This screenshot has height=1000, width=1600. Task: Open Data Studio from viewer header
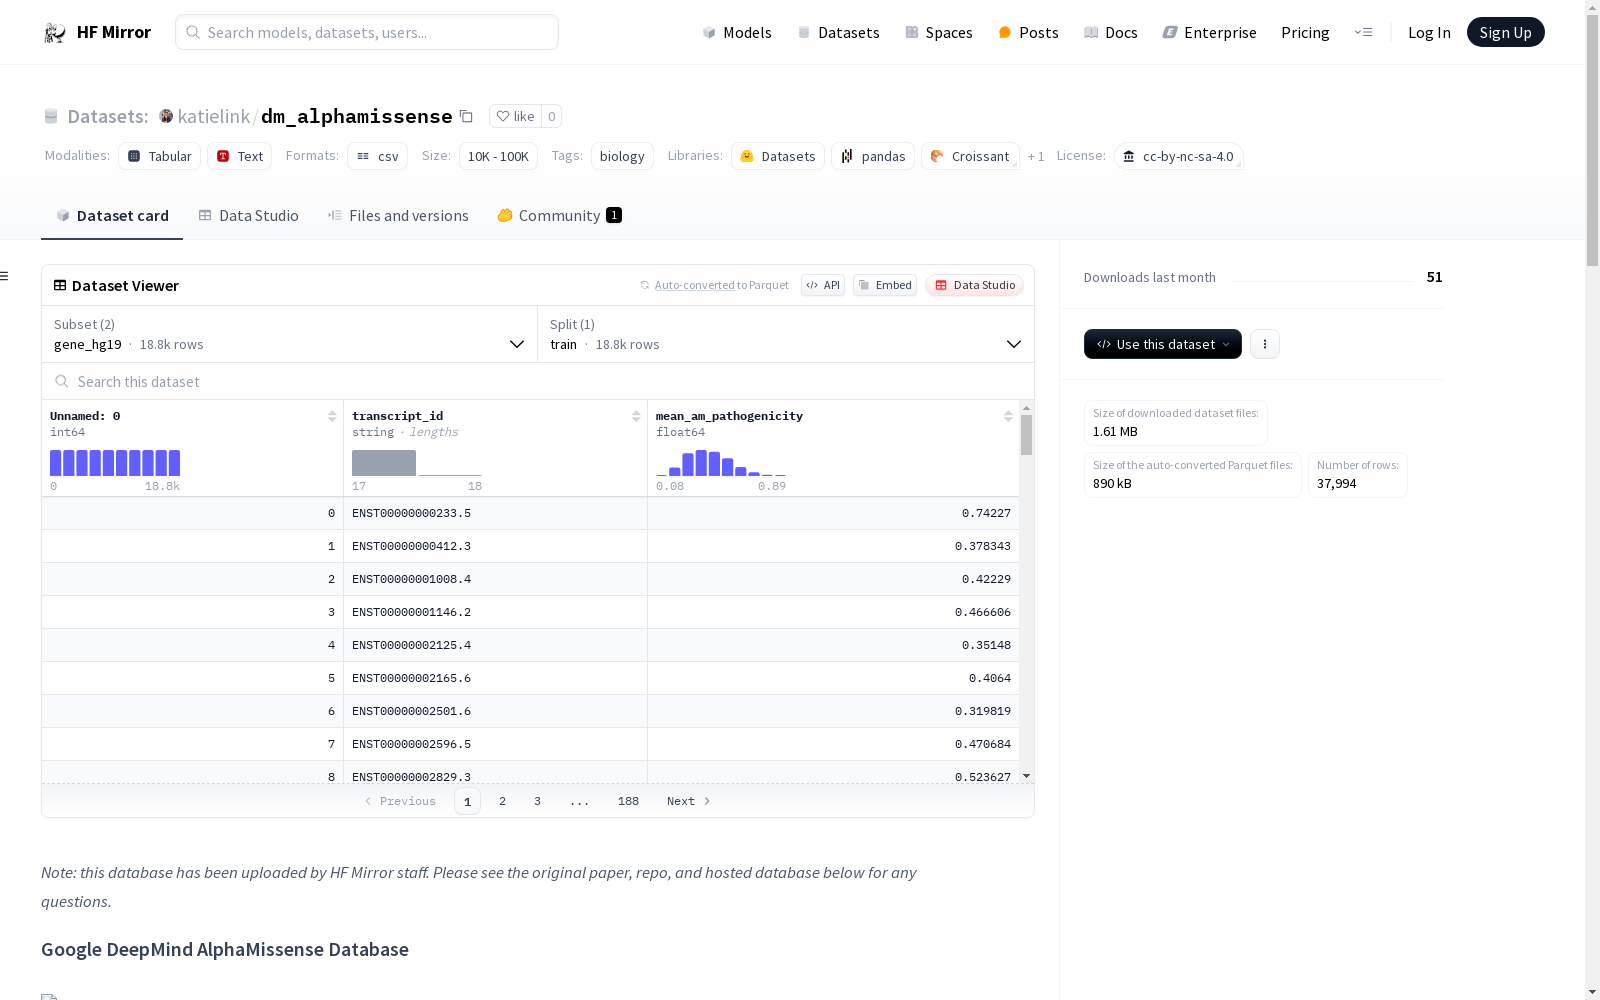coord(975,285)
